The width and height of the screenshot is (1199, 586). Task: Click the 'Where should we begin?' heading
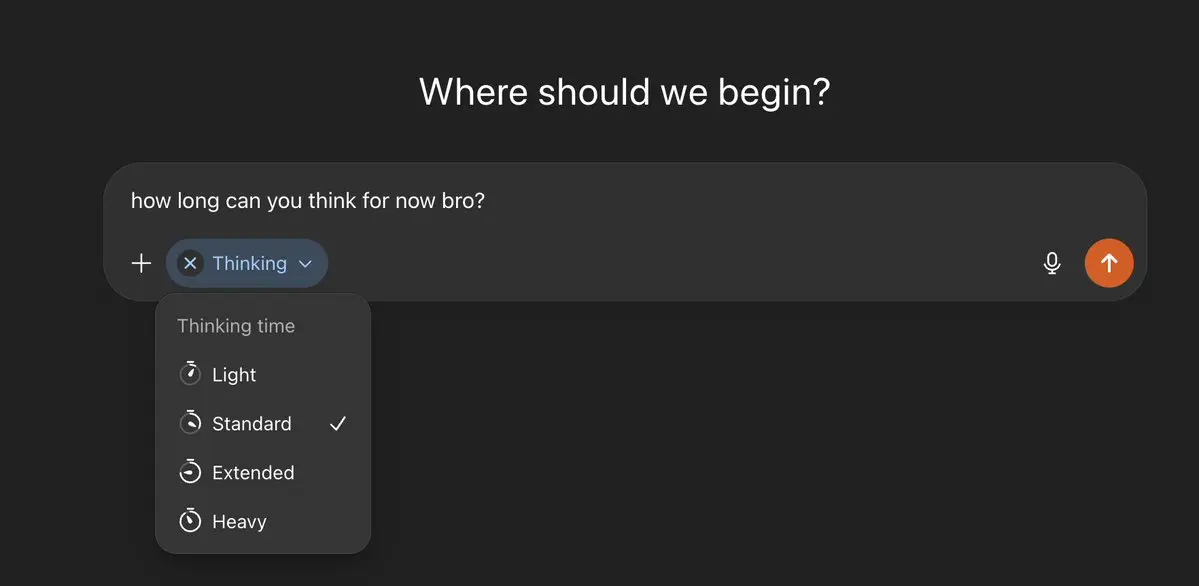click(625, 92)
